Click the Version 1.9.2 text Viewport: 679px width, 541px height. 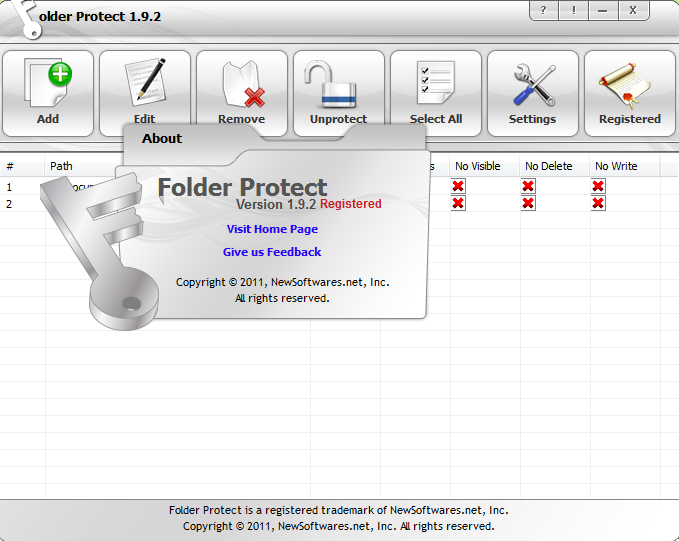pos(276,204)
